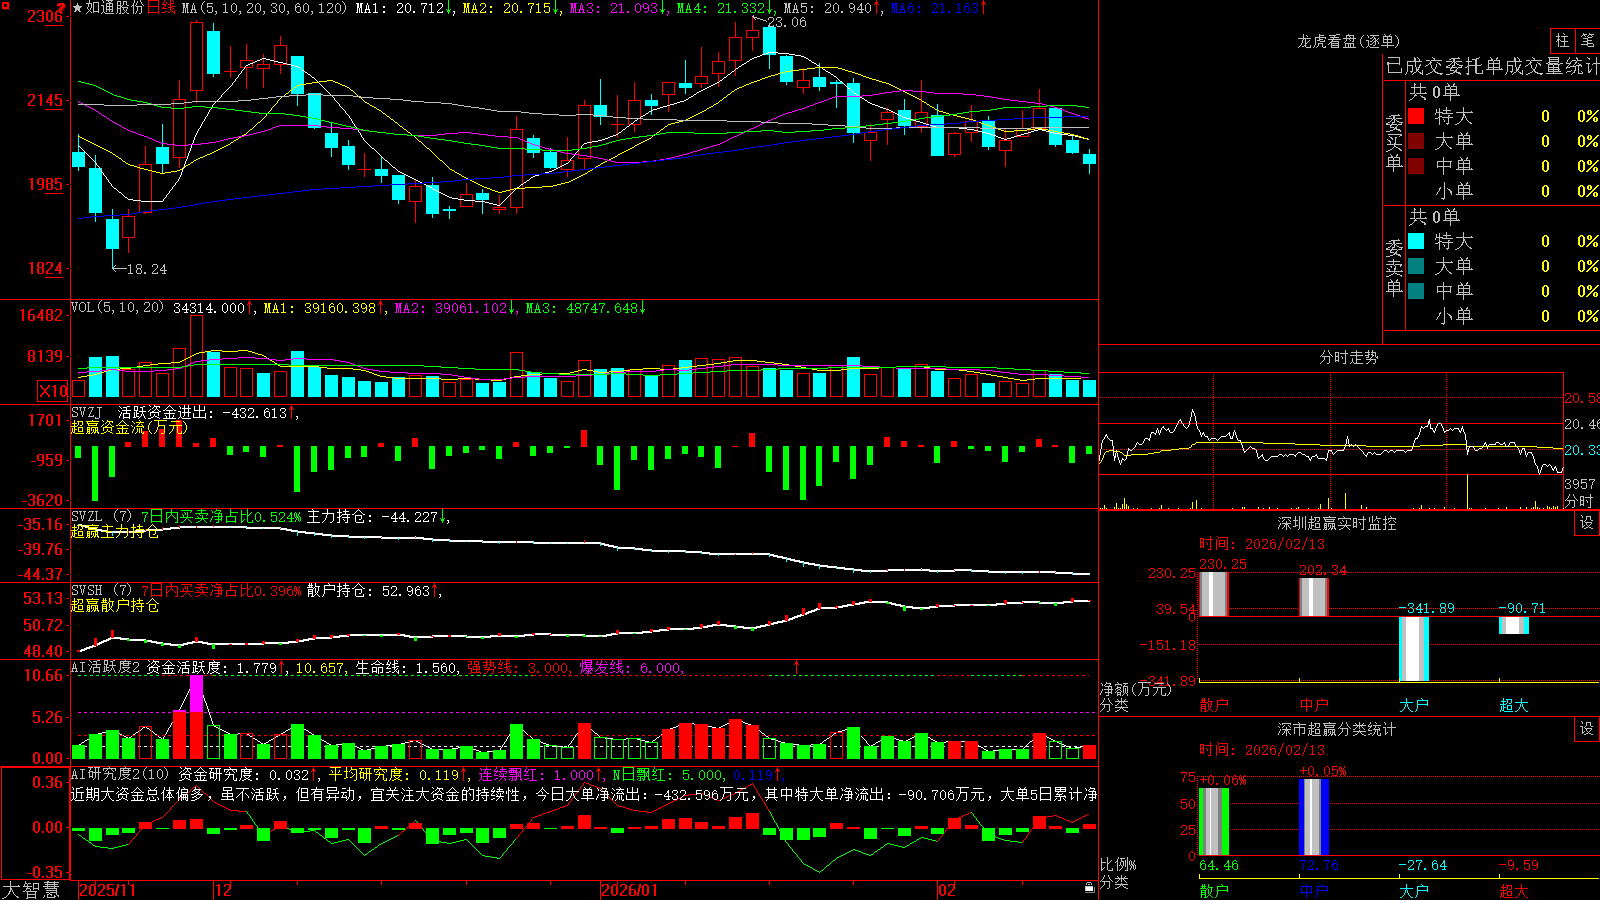
Task: Click the 12 month marker on timeline
Action: [x=224, y=890]
